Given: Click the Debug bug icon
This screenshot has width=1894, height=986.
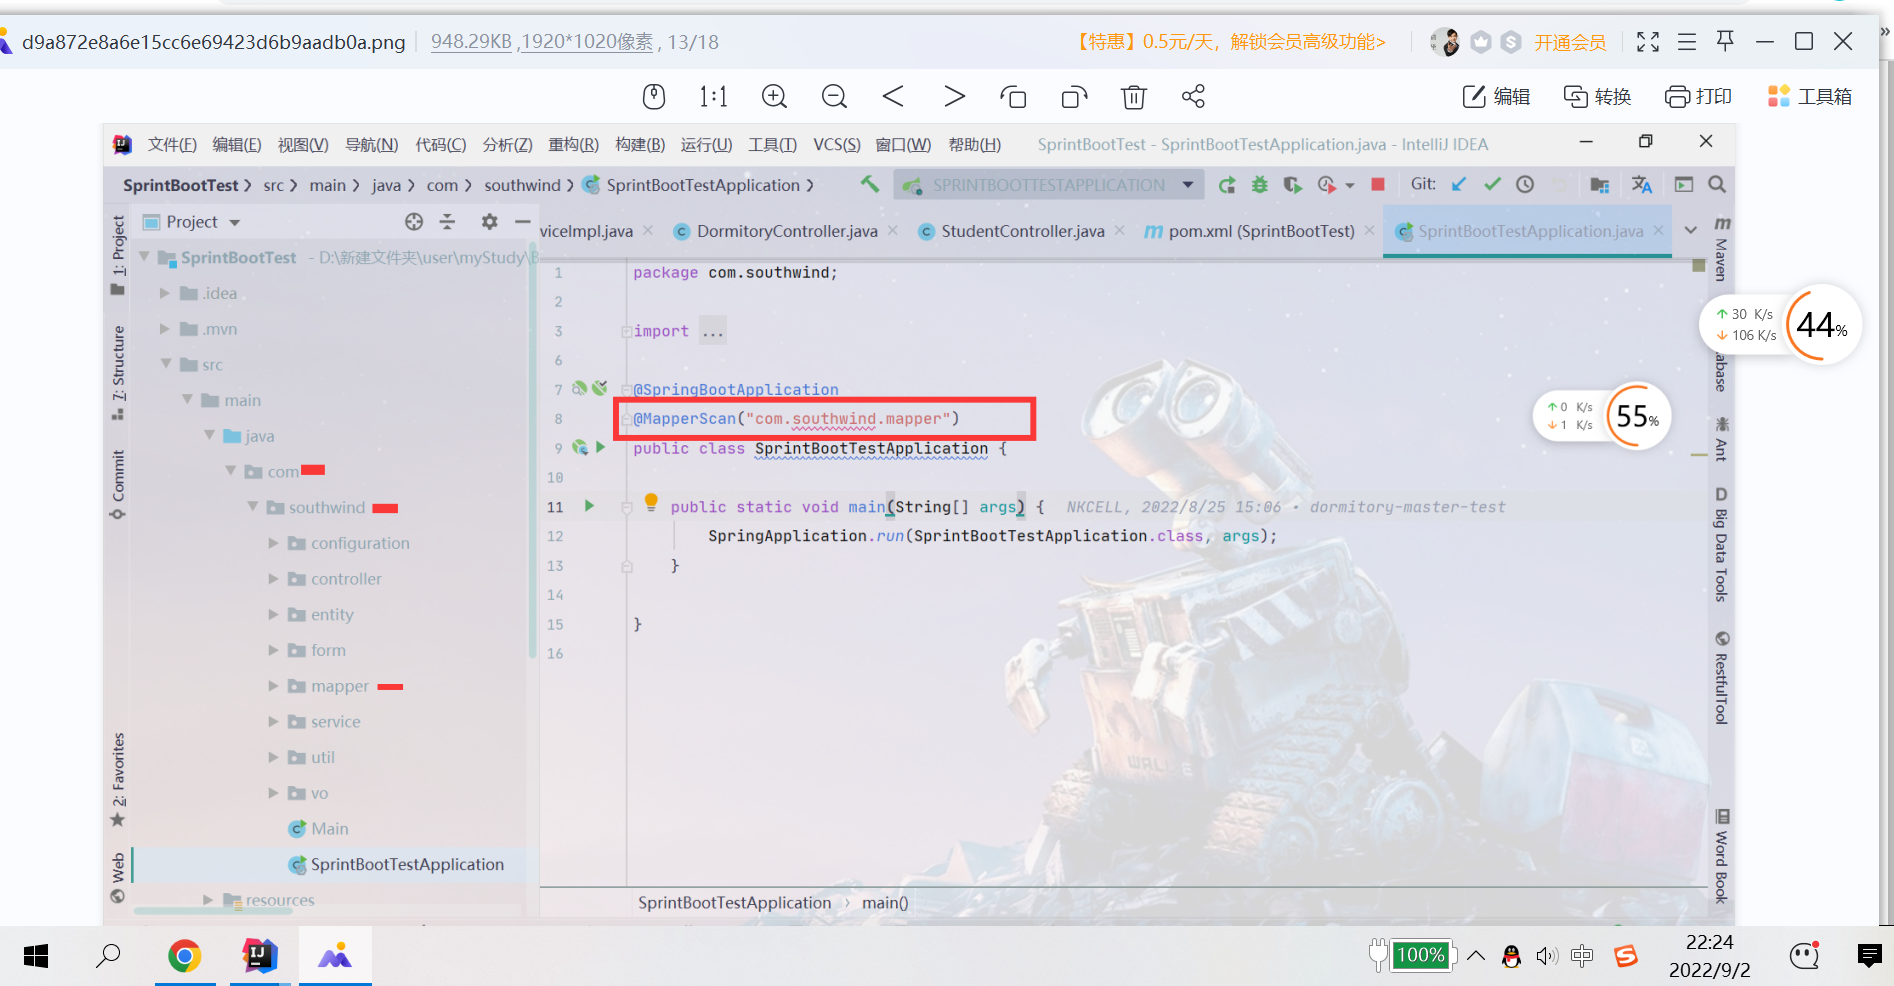Looking at the screenshot, I should point(1260,184).
